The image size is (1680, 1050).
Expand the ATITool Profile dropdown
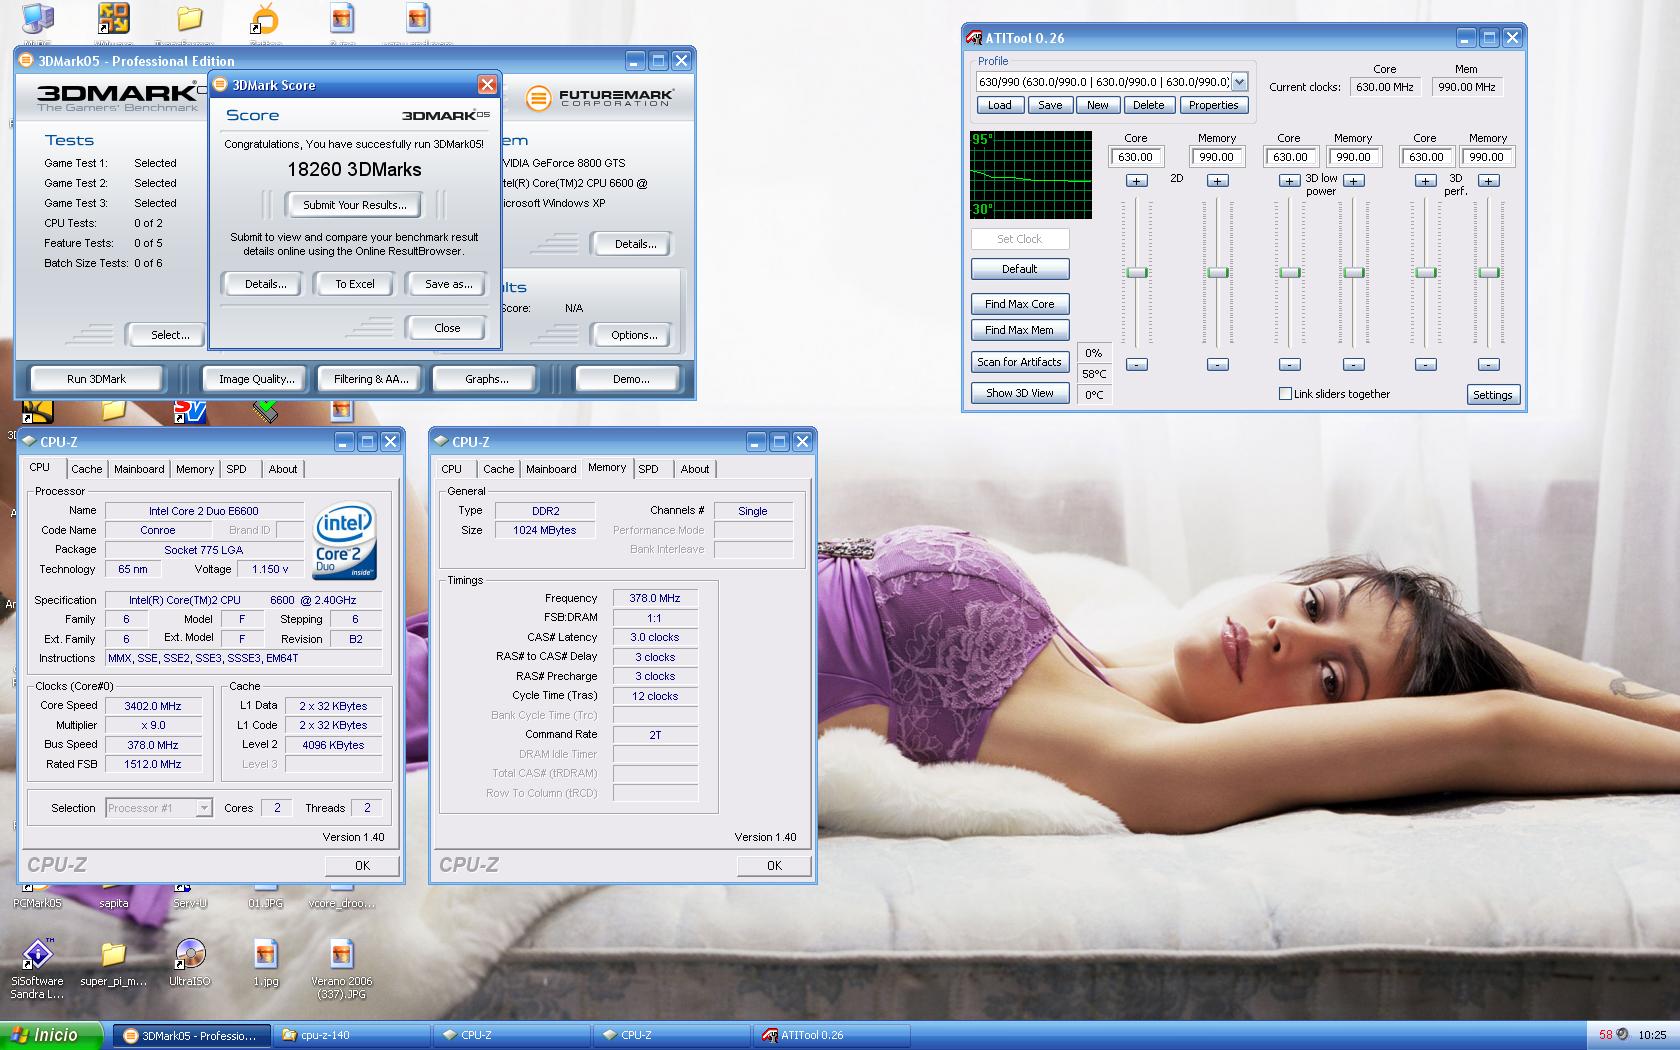(x=1240, y=82)
